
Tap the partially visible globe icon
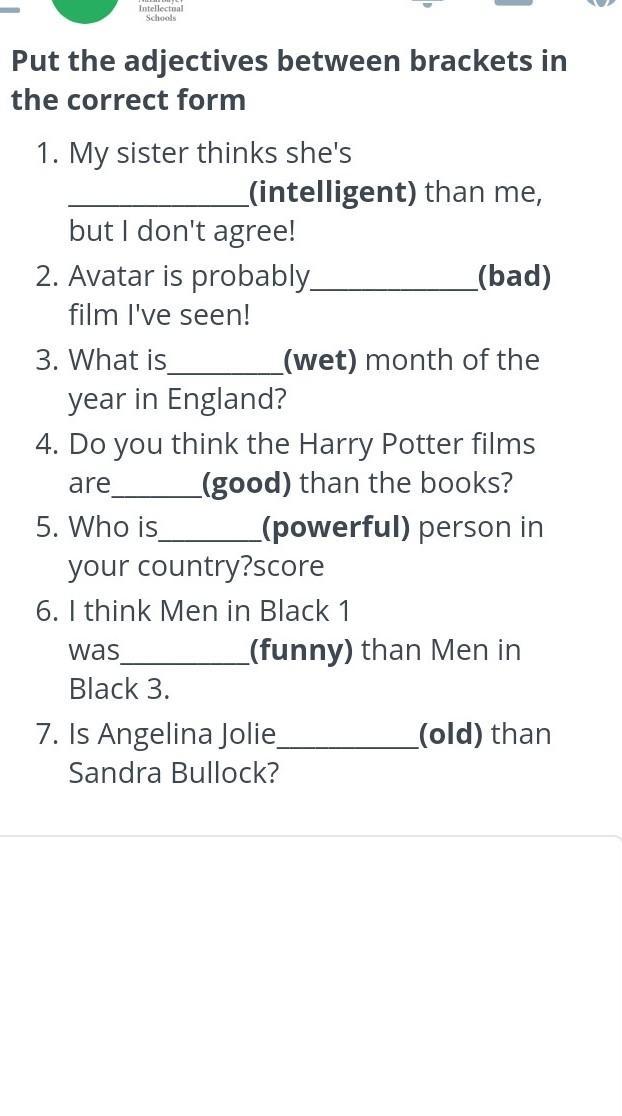[600, 3]
